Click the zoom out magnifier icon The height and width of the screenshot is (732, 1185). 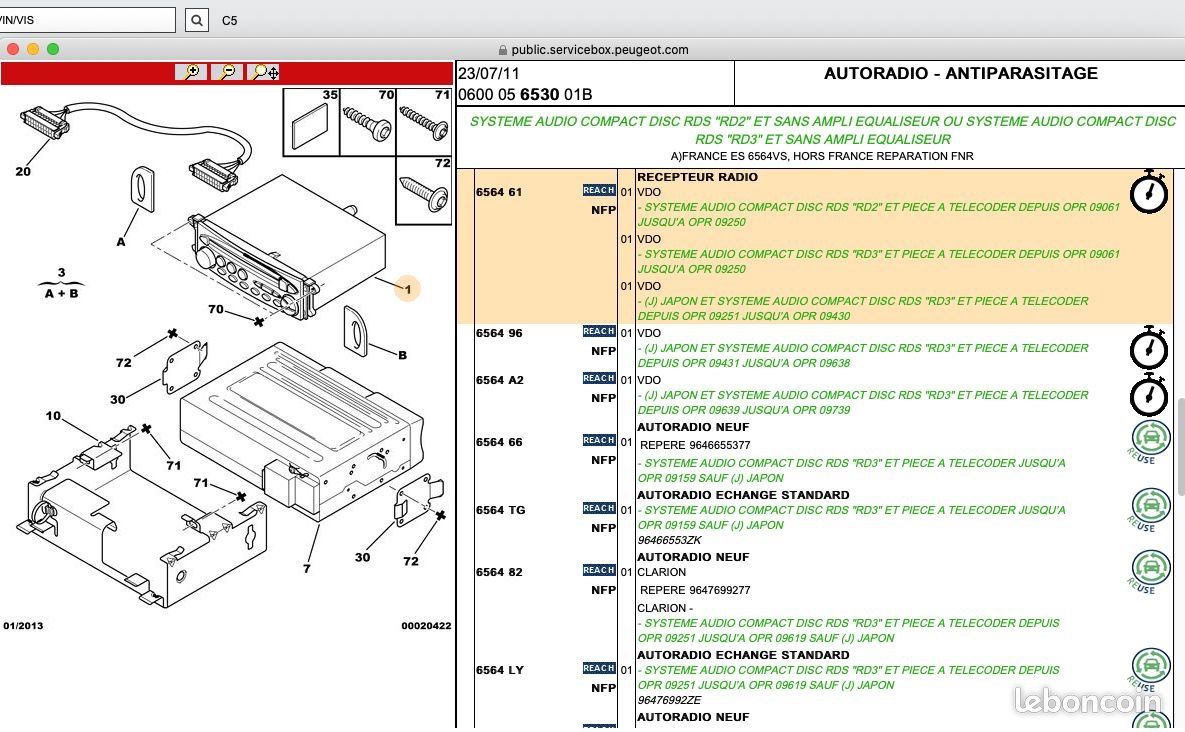click(227, 72)
